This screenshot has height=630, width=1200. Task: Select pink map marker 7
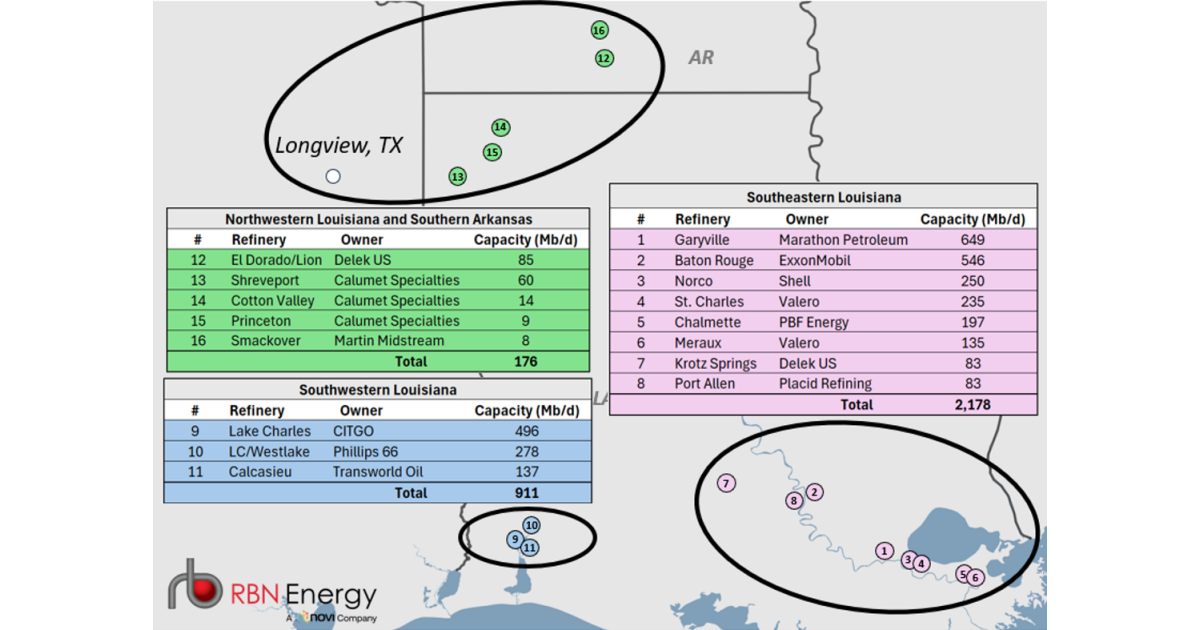pyautogui.click(x=727, y=483)
